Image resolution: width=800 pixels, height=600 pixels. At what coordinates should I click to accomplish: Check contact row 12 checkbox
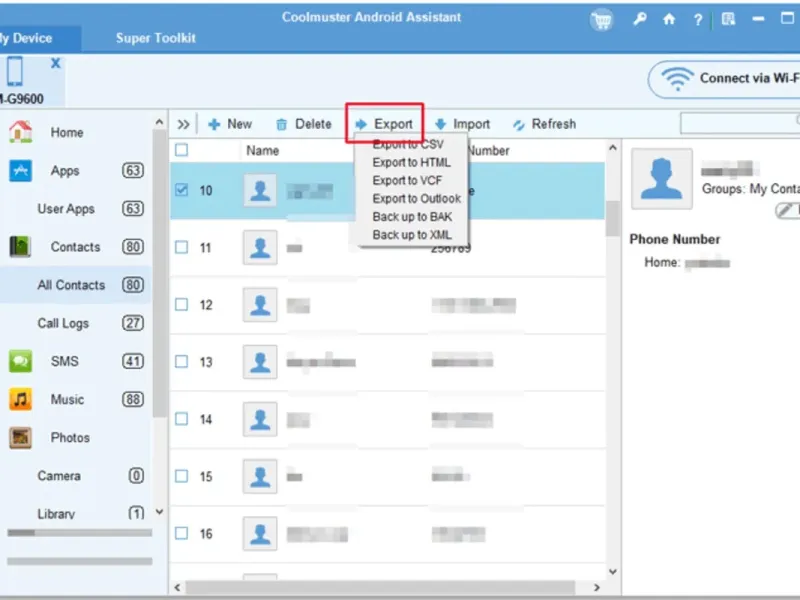[181, 305]
